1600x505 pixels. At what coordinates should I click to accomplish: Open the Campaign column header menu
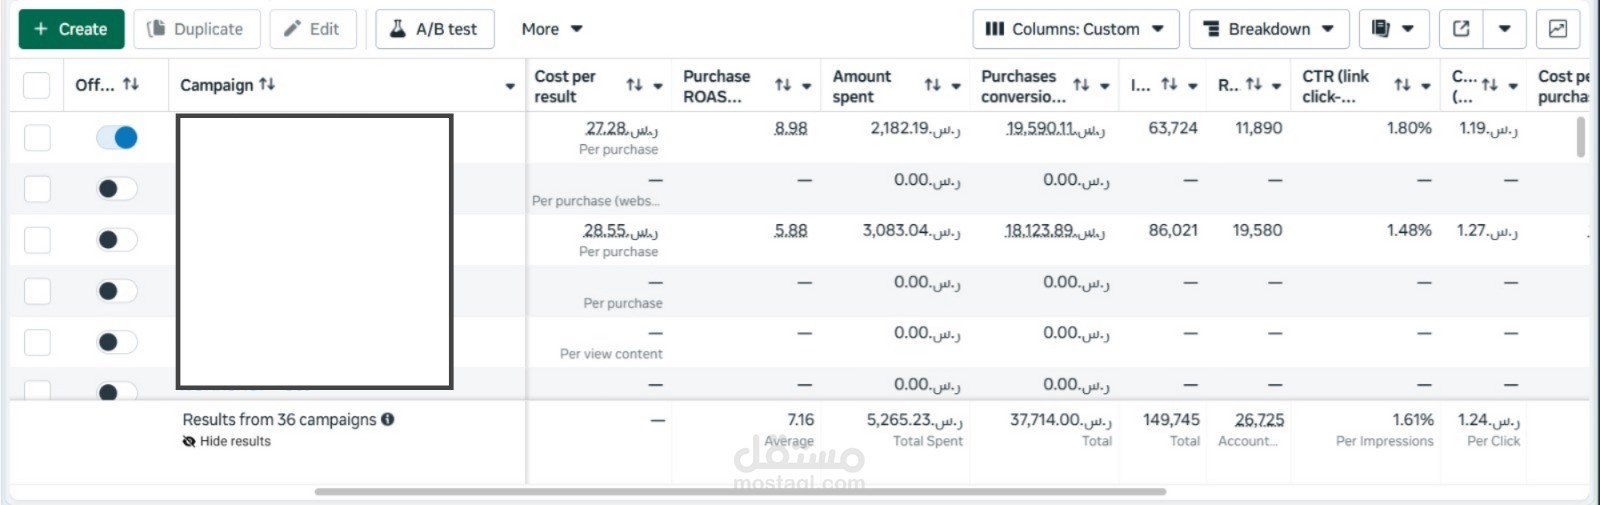(510, 86)
